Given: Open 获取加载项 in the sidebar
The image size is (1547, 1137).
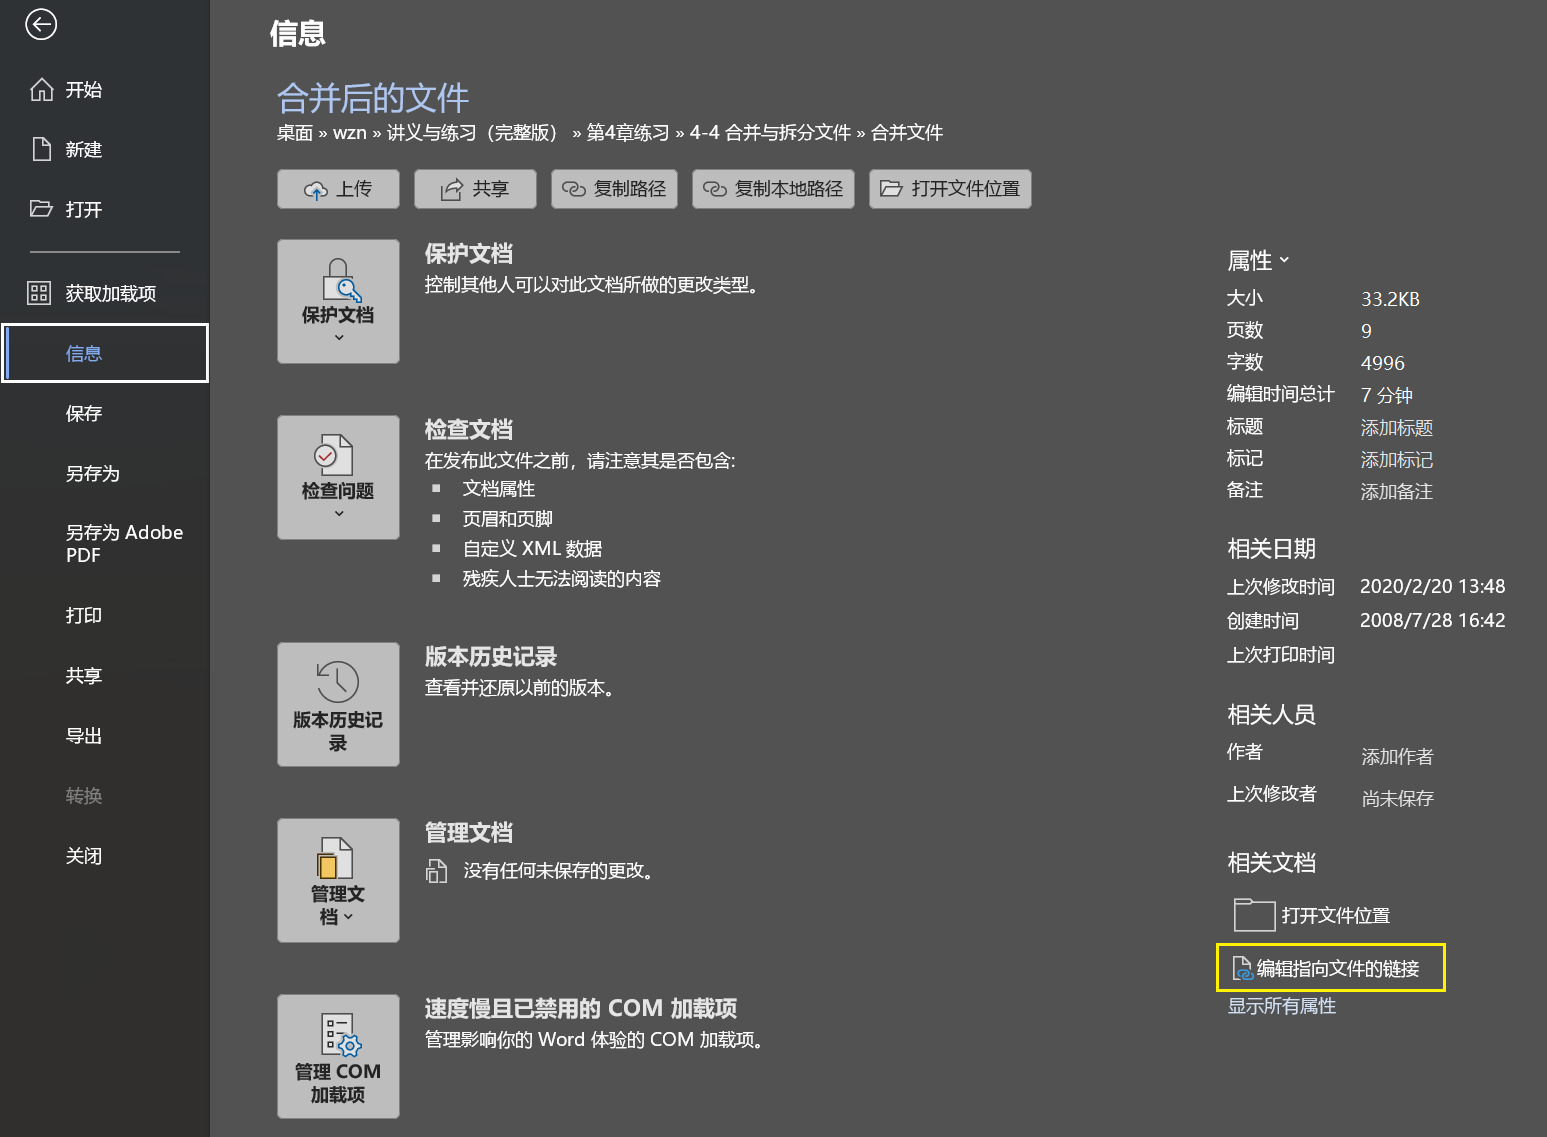Looking at the screenshot, I should [104, 293].
